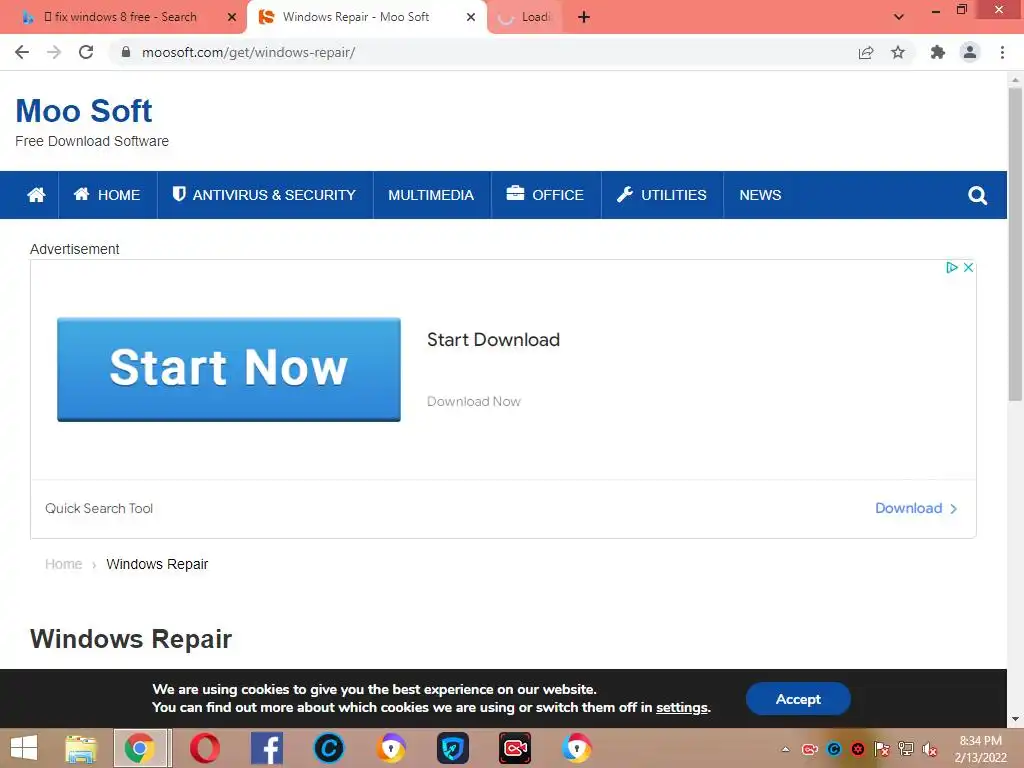Open the blue C app on the taskbar
The width and height of the screenshot is (1024, 768).
[x=328, y=748]
